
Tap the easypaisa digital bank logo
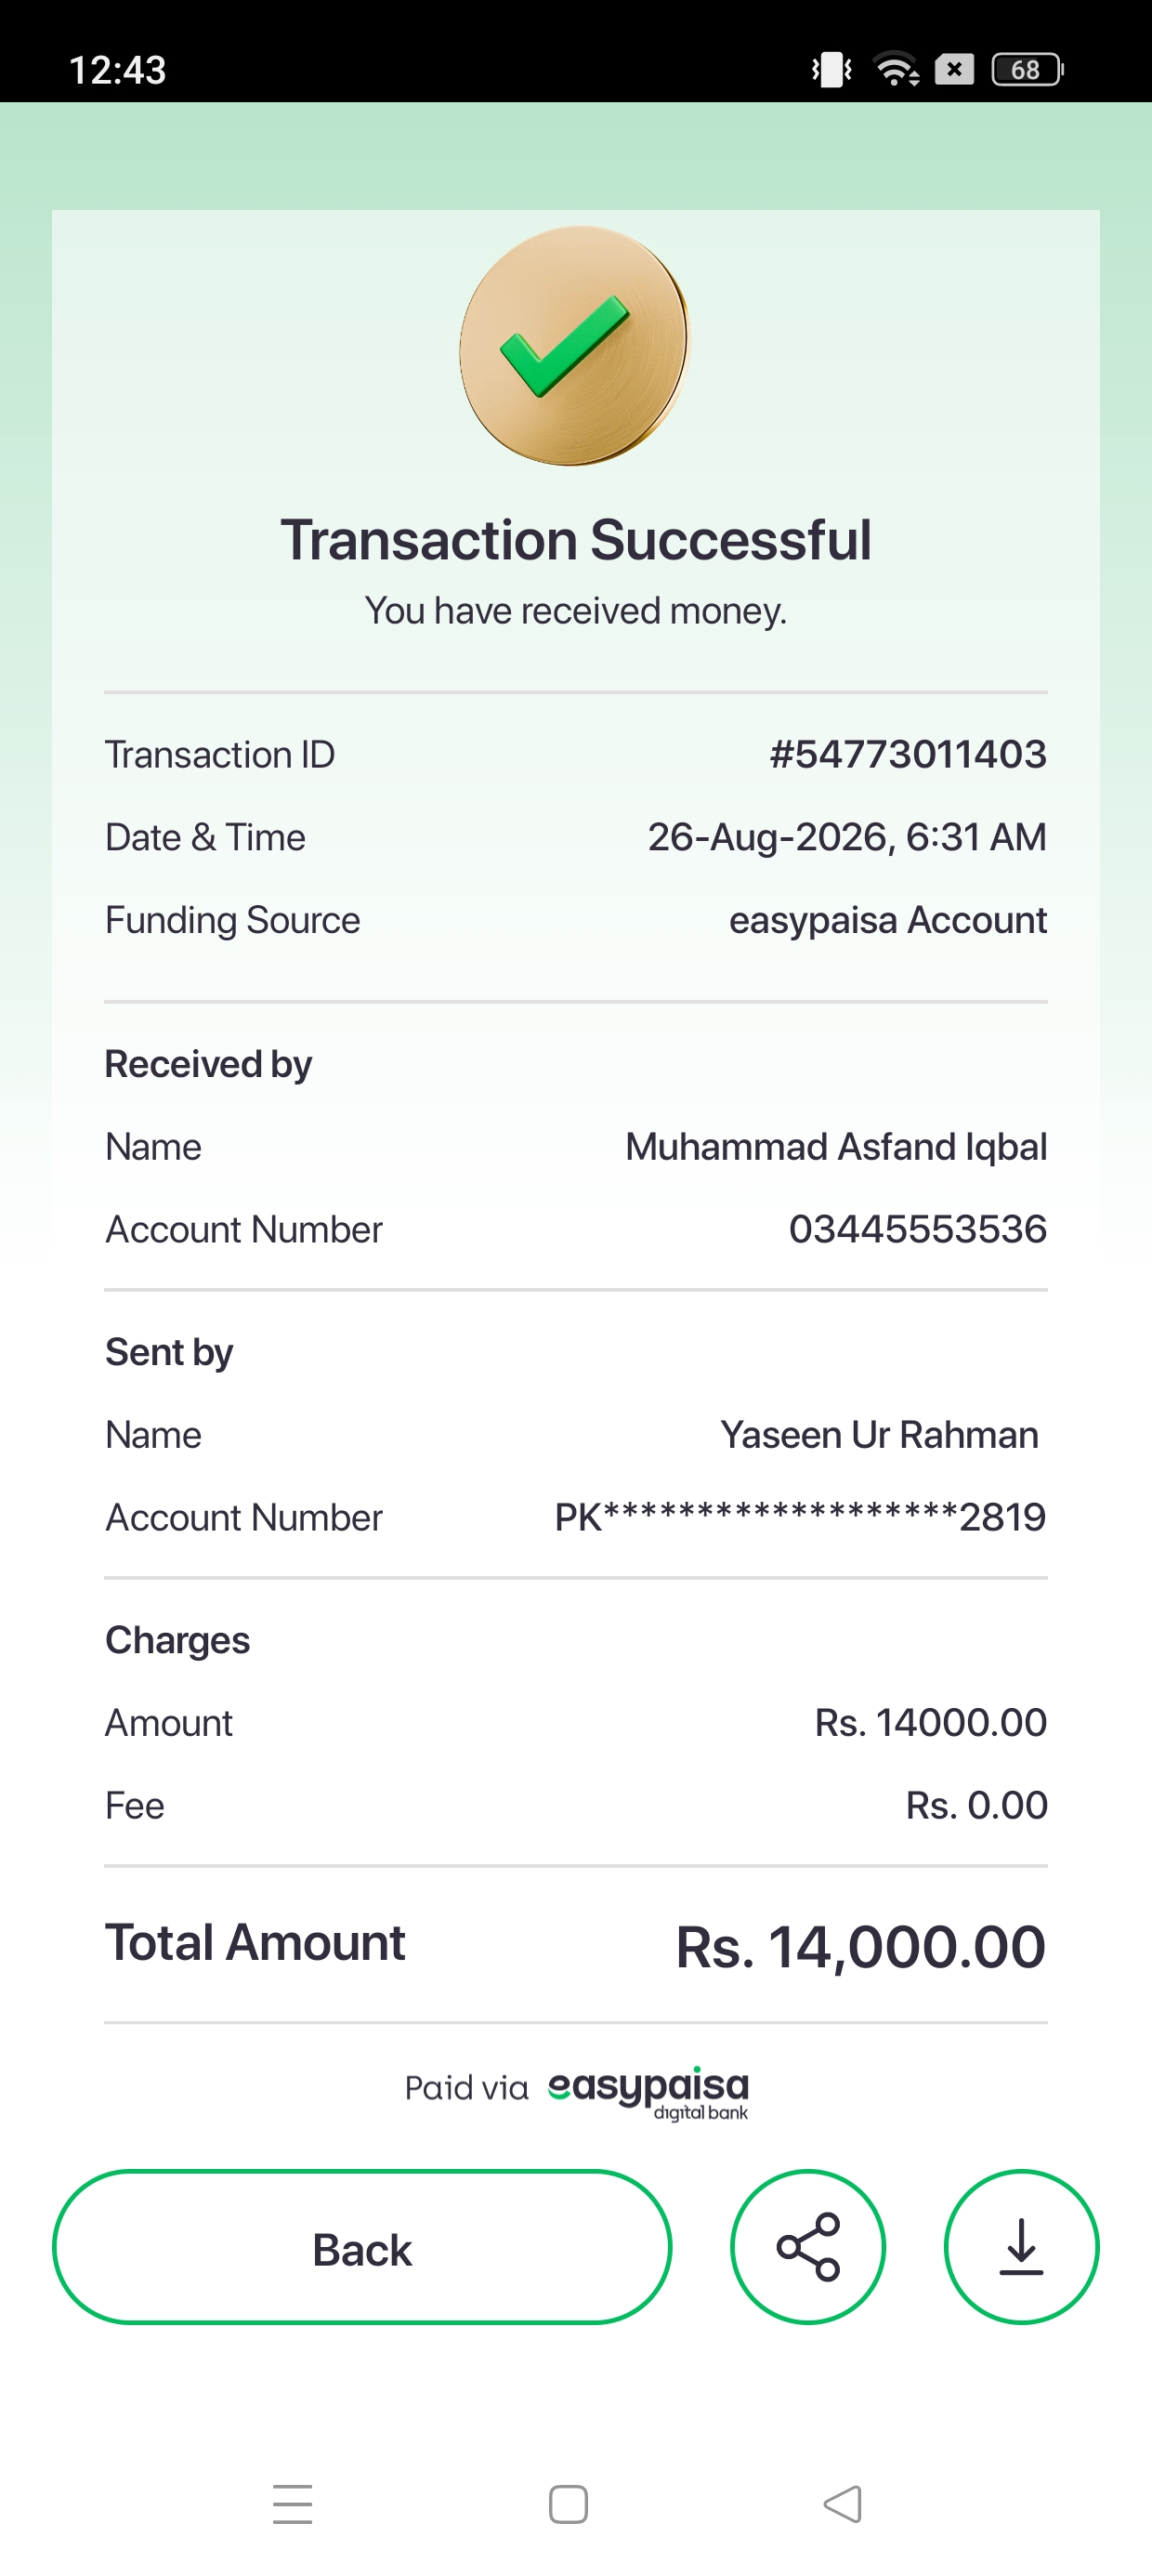click(x=648, y=2092)
